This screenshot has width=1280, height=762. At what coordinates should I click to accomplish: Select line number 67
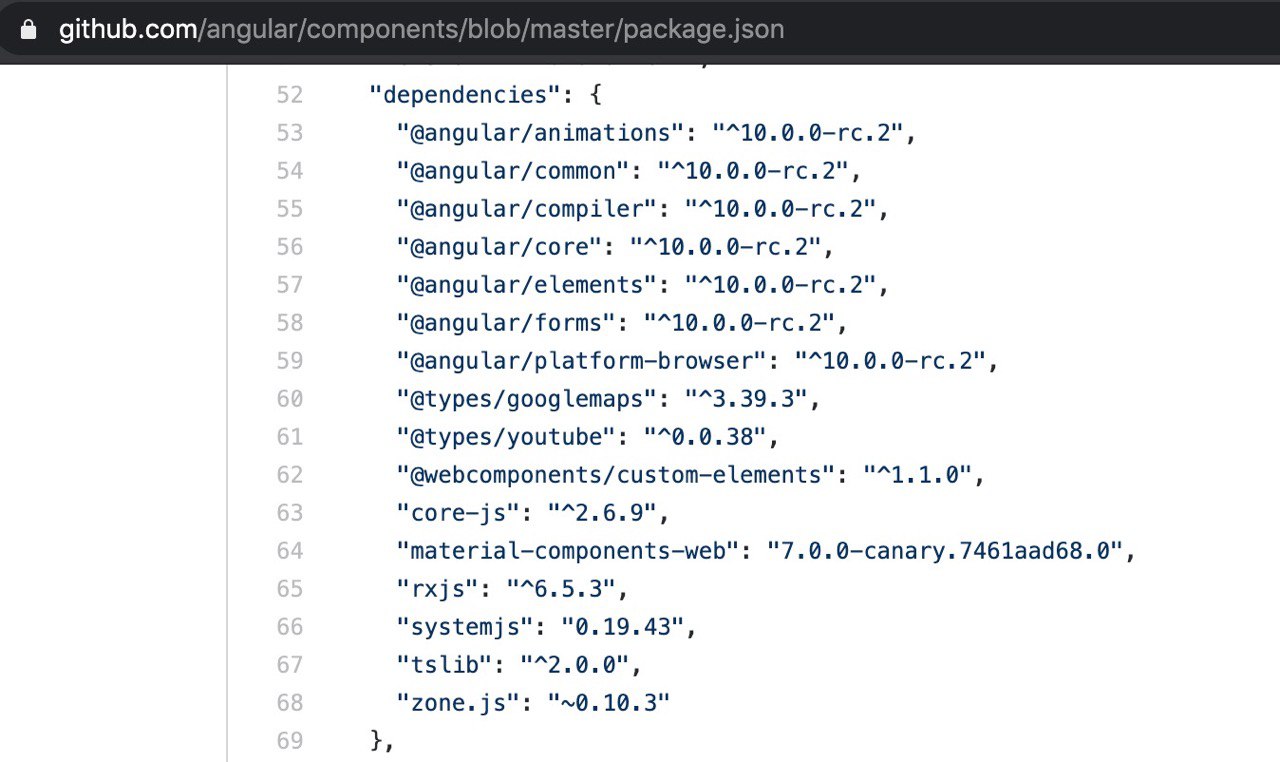tap(290, 665)
